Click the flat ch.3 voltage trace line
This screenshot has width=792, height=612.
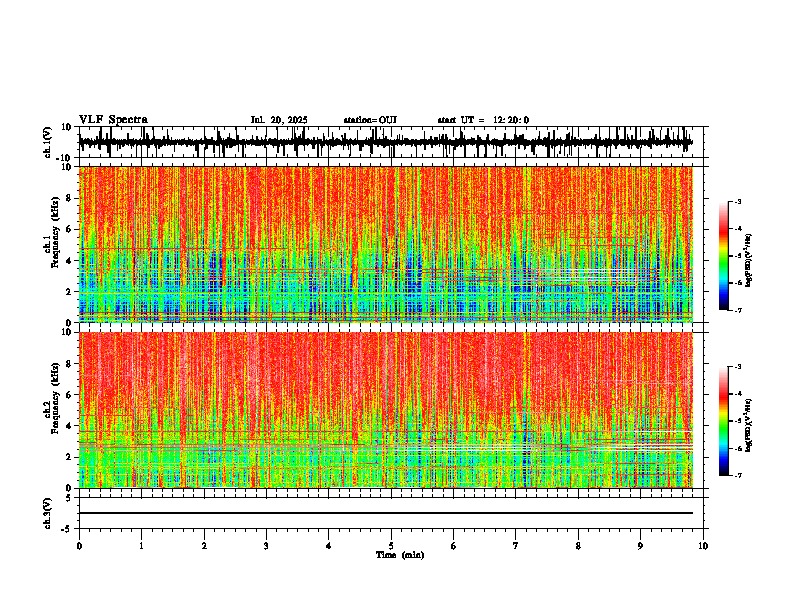[385, 513]
